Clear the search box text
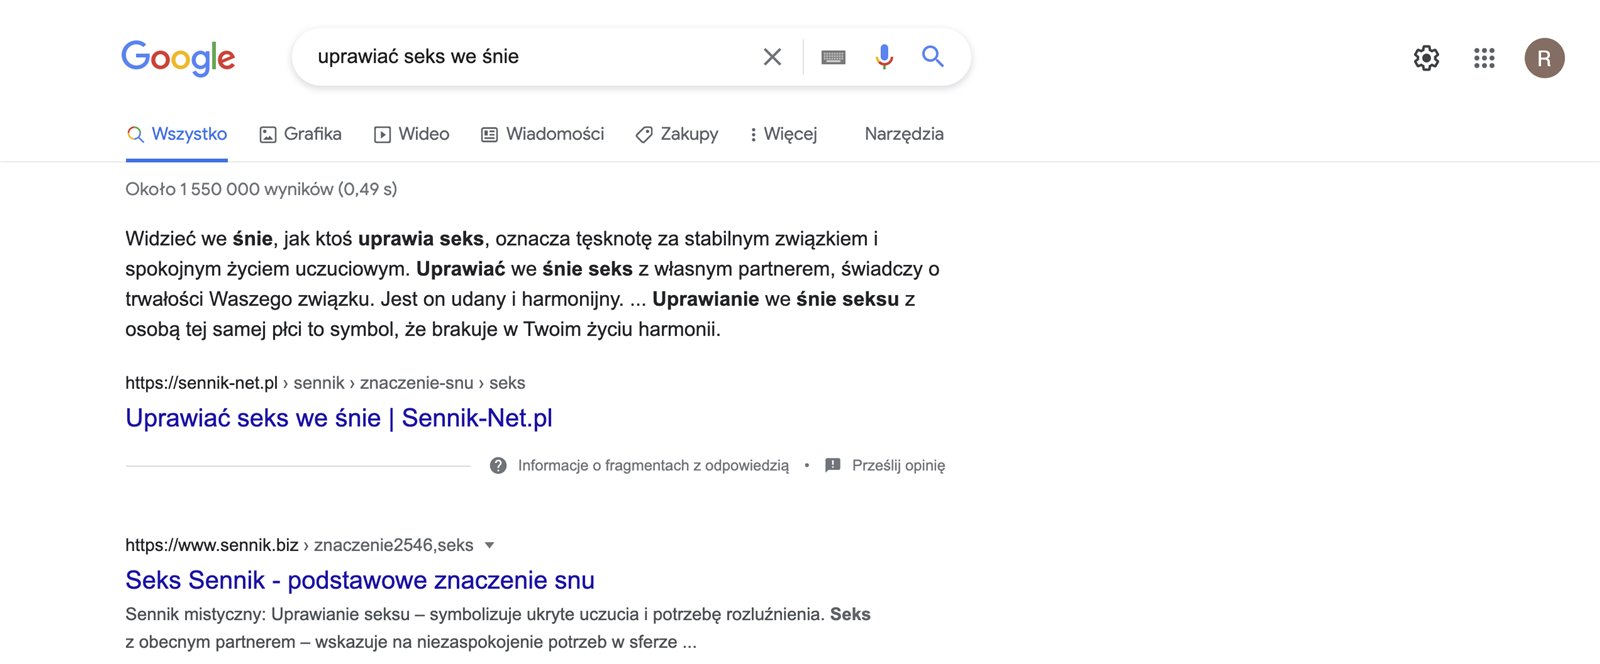The image size is (1600, 664). 772,57
